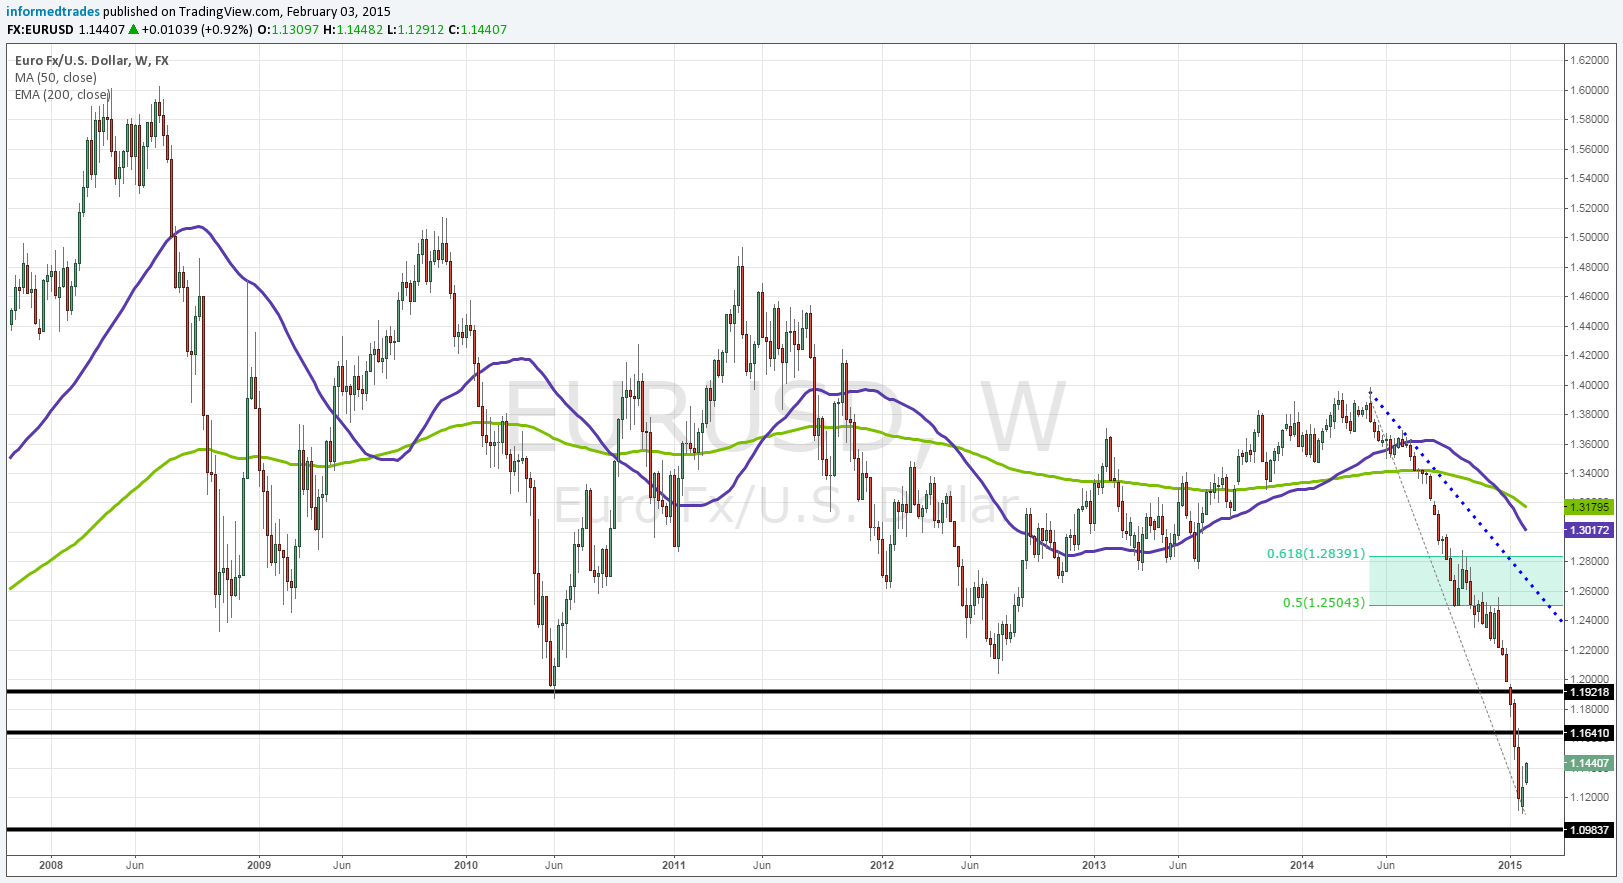Select the +0.01039 (+0.92%) change value

pos(197,29)
